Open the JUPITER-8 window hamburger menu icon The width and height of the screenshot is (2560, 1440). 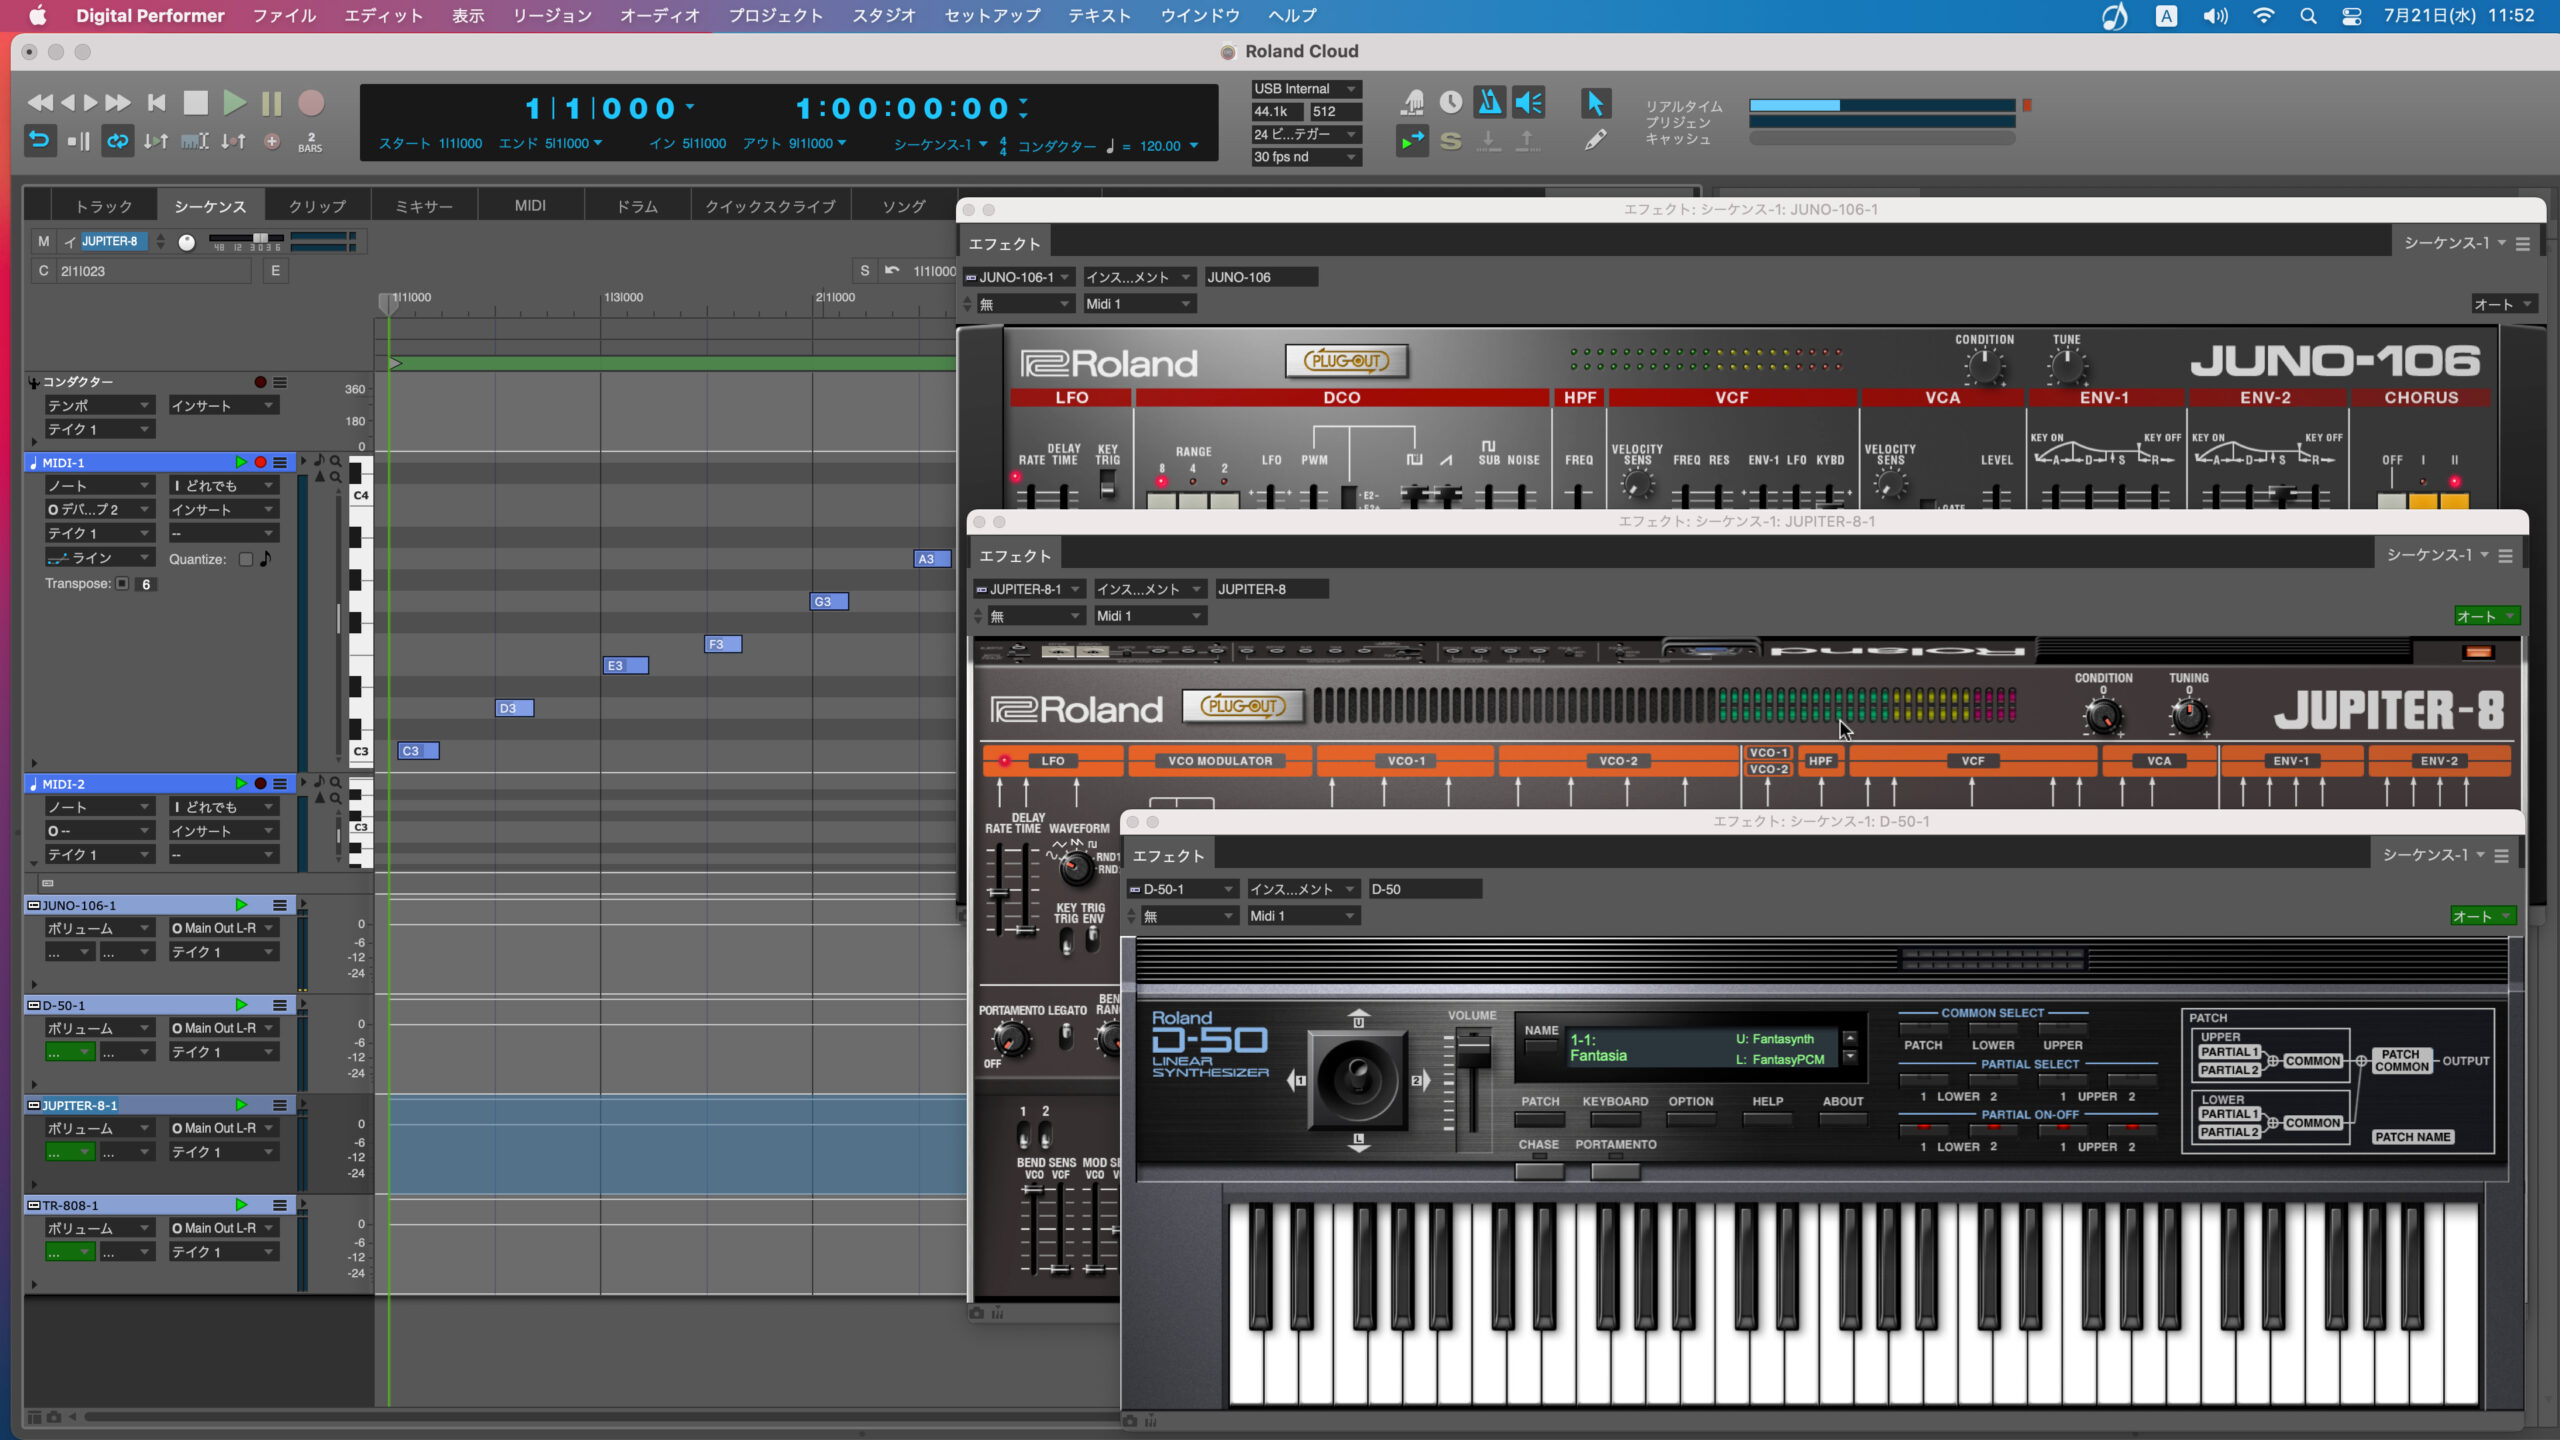2505,555
